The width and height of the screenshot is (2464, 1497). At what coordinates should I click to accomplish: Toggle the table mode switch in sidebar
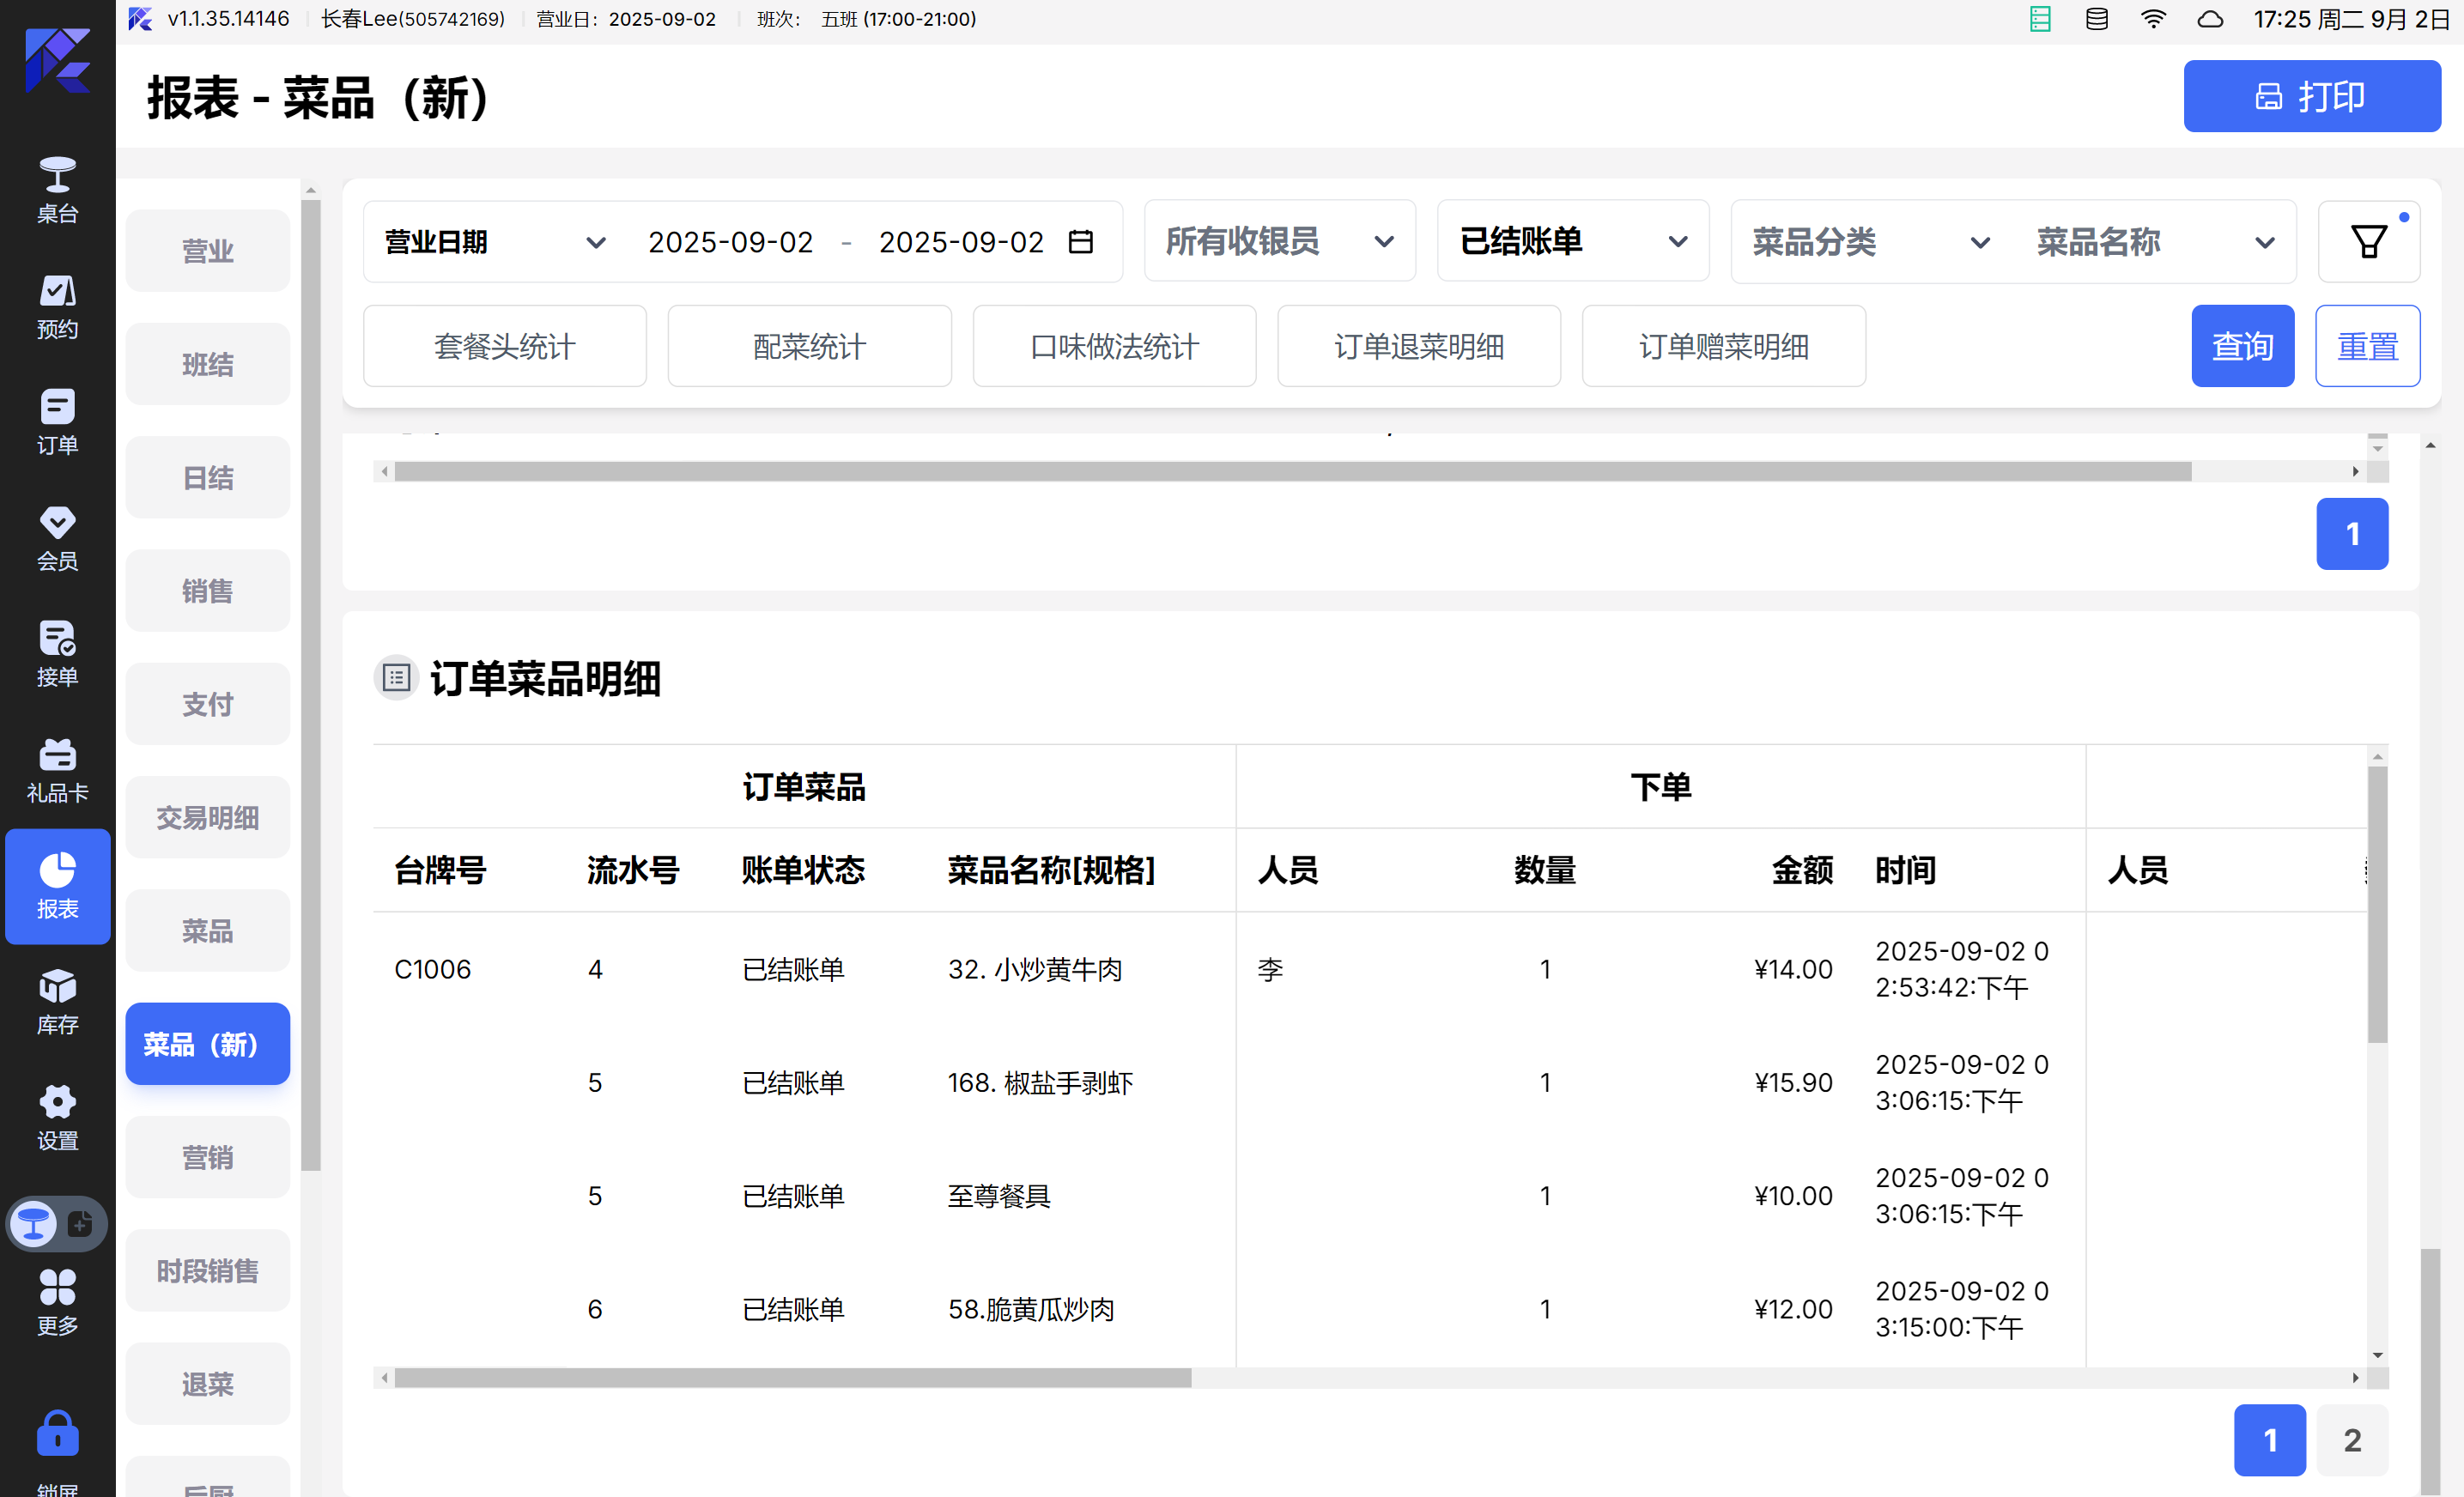[x=57, y=1223]
